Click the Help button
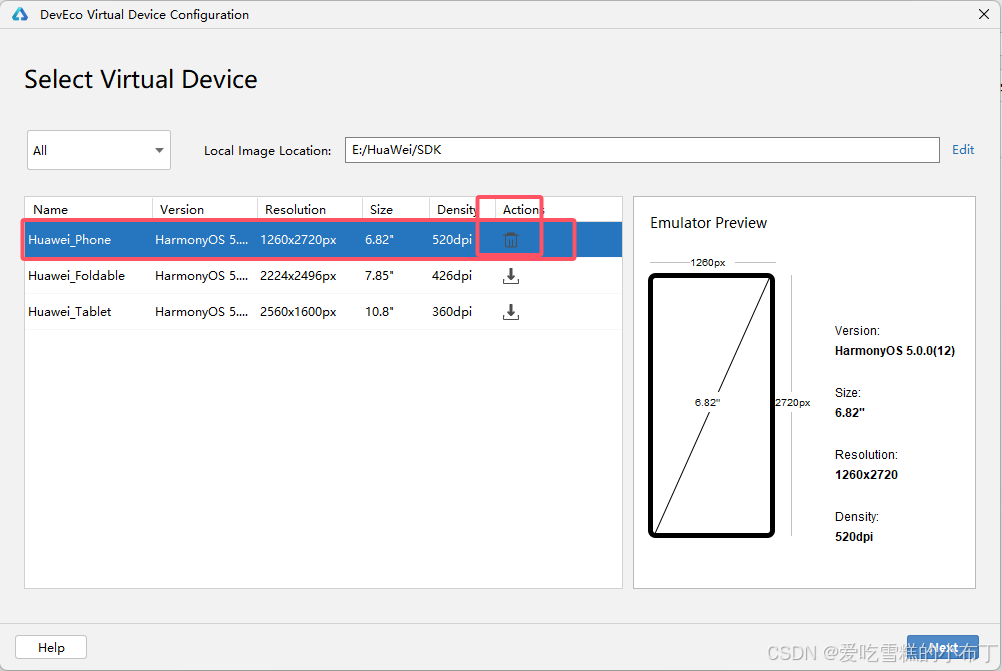Screen dimensions: 1002x671 pos(51,647)
